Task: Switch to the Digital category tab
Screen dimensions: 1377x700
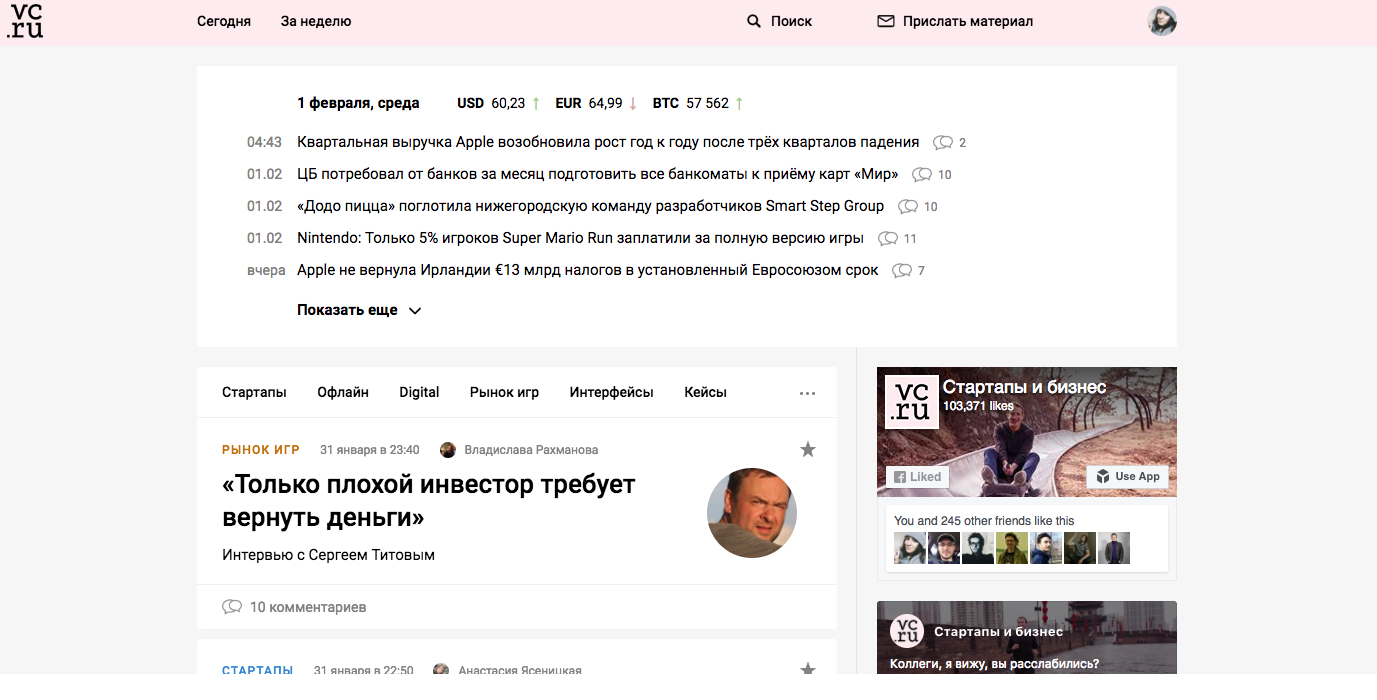Action: (419, 392)
